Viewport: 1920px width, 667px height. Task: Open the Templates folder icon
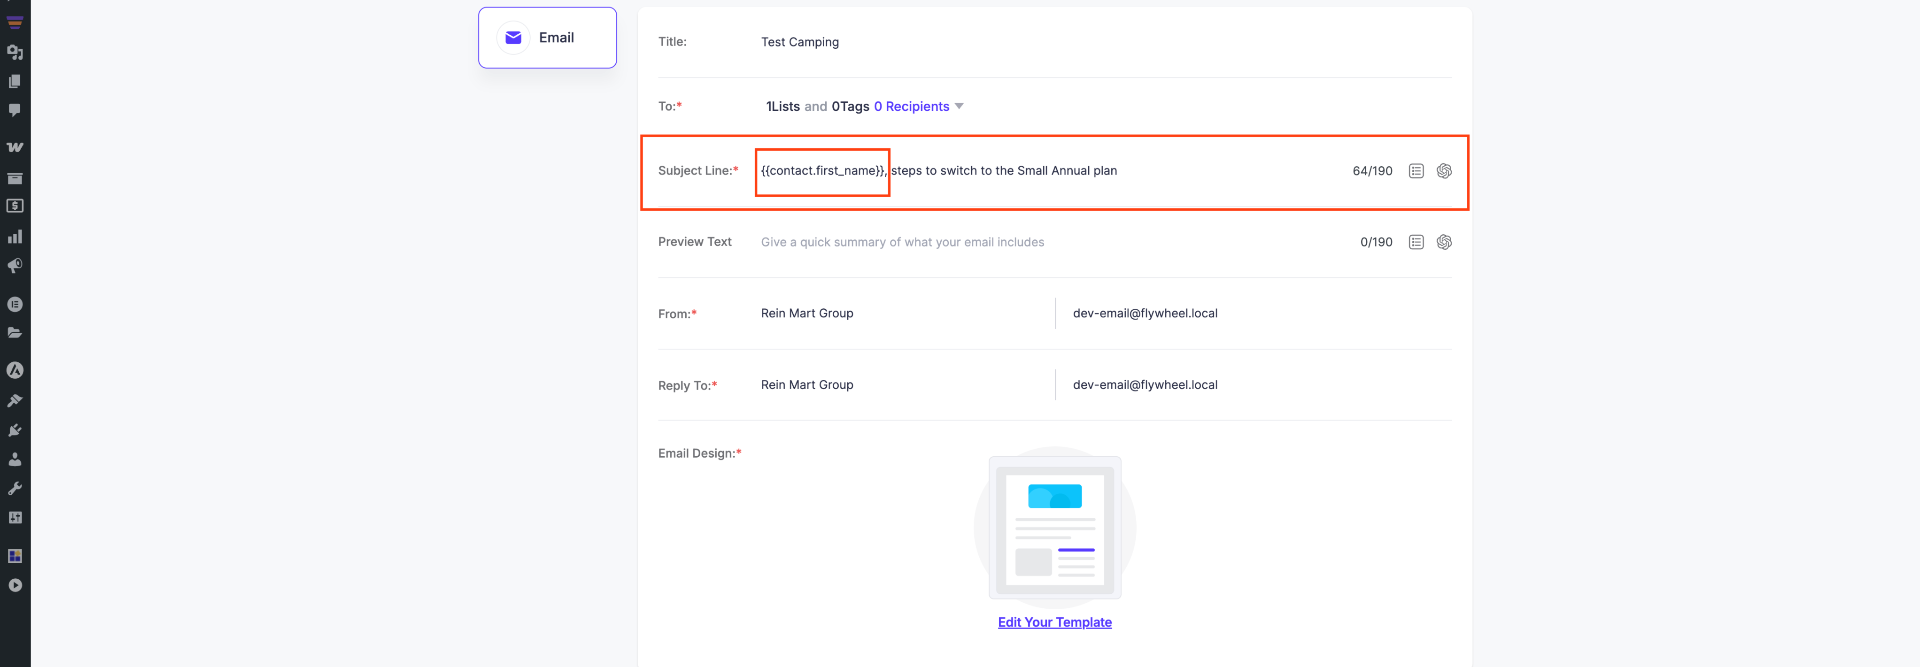[x=15, y=333]
